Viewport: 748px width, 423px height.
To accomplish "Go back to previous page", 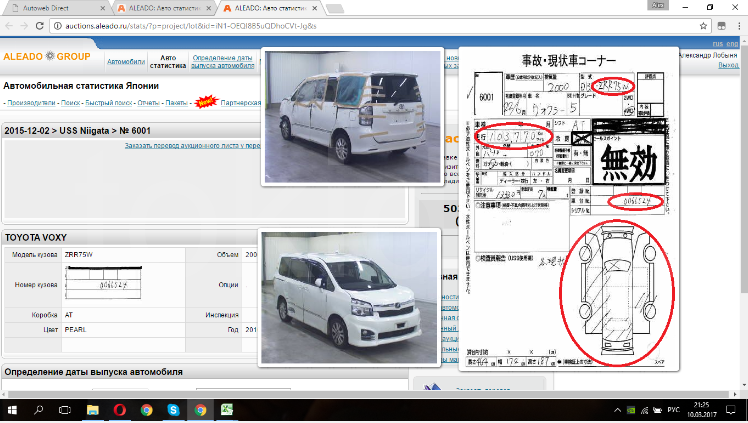I will tap(9, 26).
